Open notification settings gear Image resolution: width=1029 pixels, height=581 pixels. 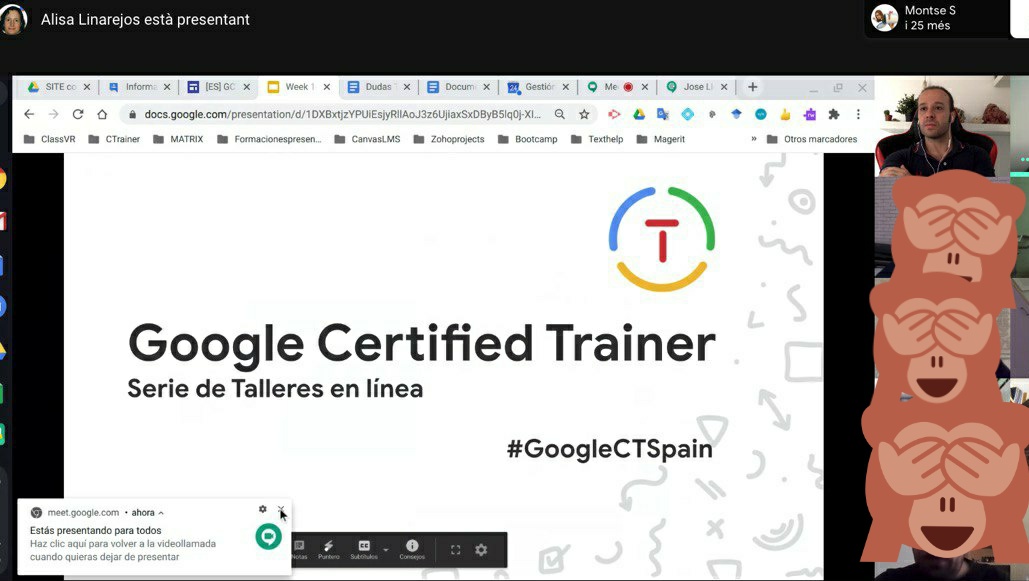[x=262, y=509]
